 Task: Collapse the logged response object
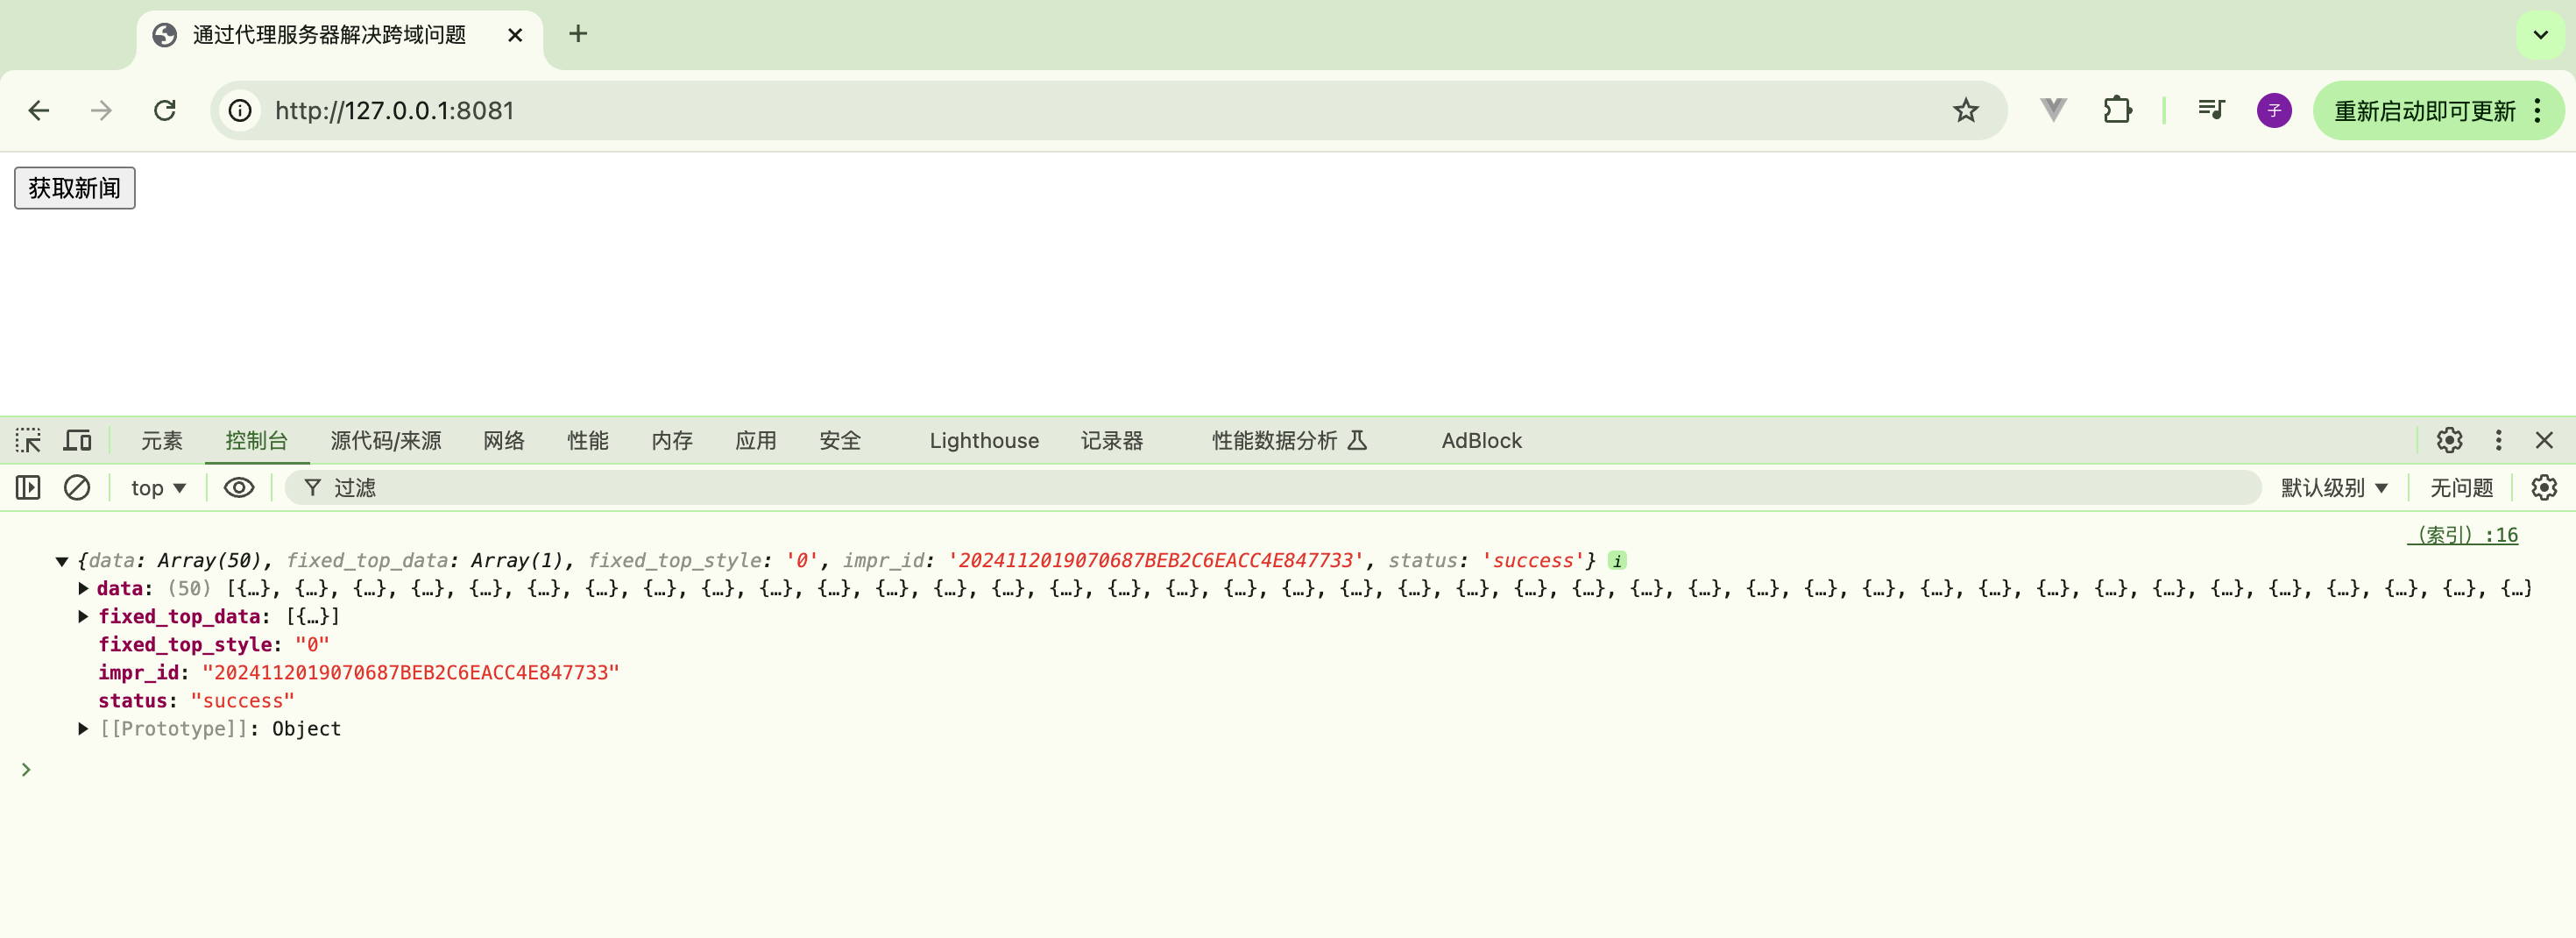coord(62,561)
